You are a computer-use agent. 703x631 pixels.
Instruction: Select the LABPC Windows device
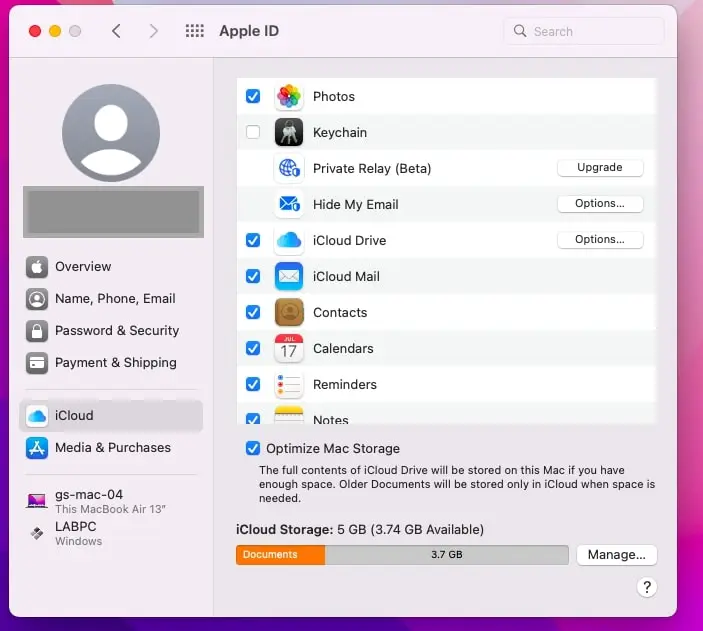point(111,533)
